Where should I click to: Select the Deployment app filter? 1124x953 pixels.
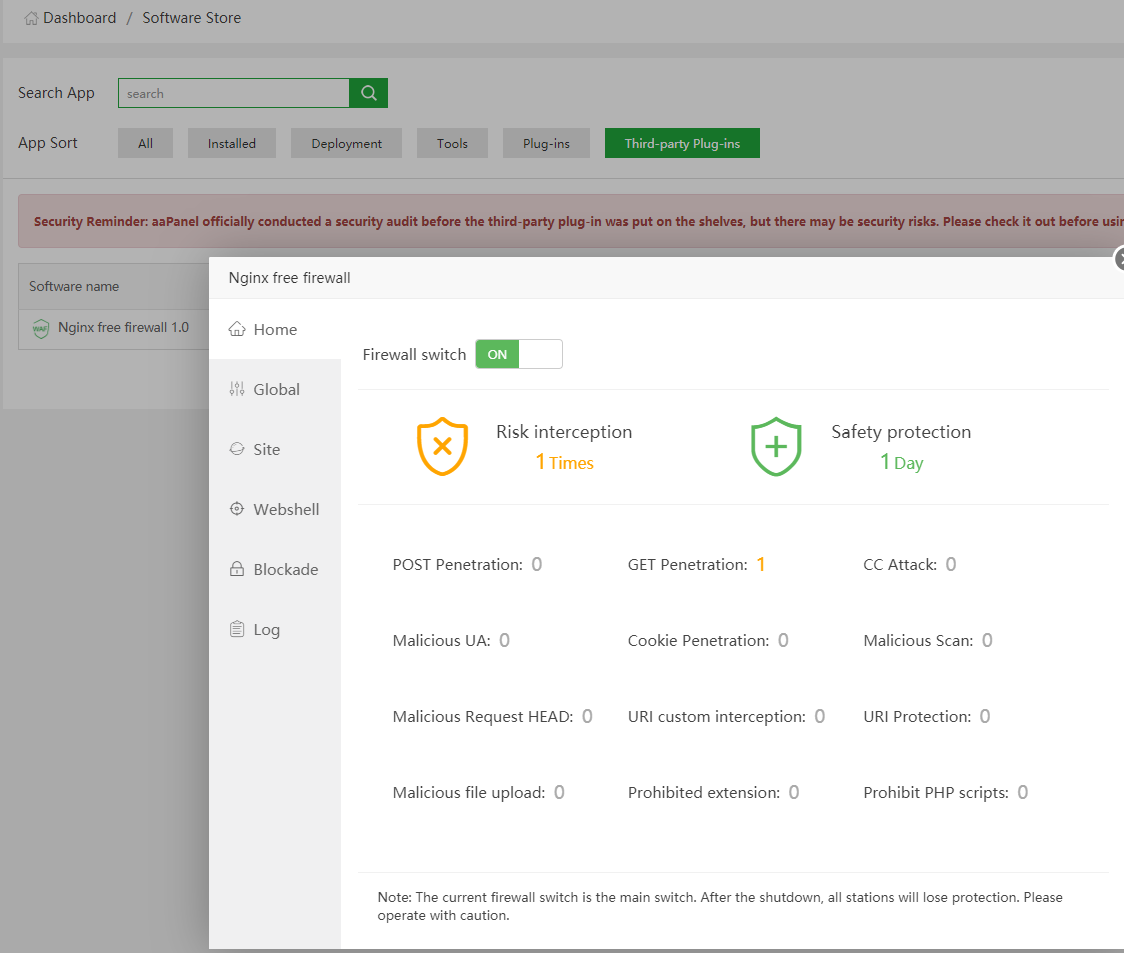coord(346,143)
